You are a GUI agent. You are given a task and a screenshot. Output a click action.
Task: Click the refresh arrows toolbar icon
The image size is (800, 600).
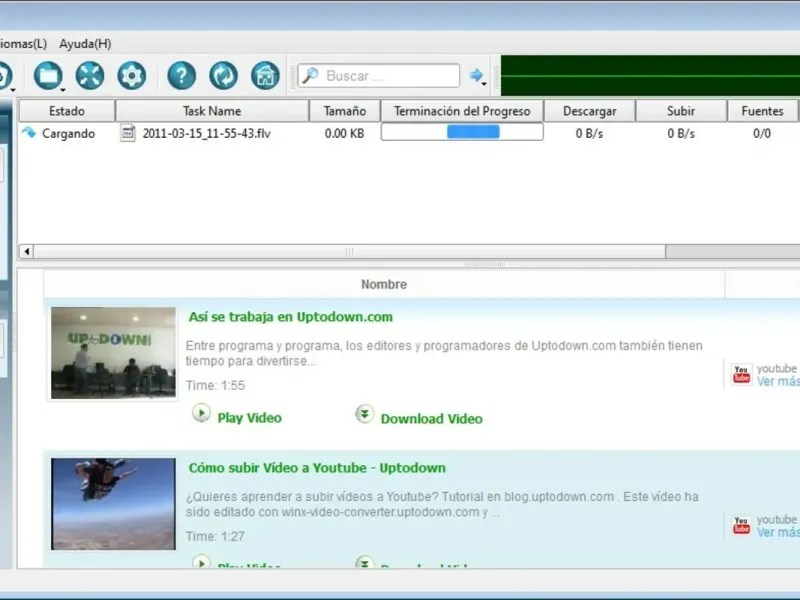[x=223, y=76]
